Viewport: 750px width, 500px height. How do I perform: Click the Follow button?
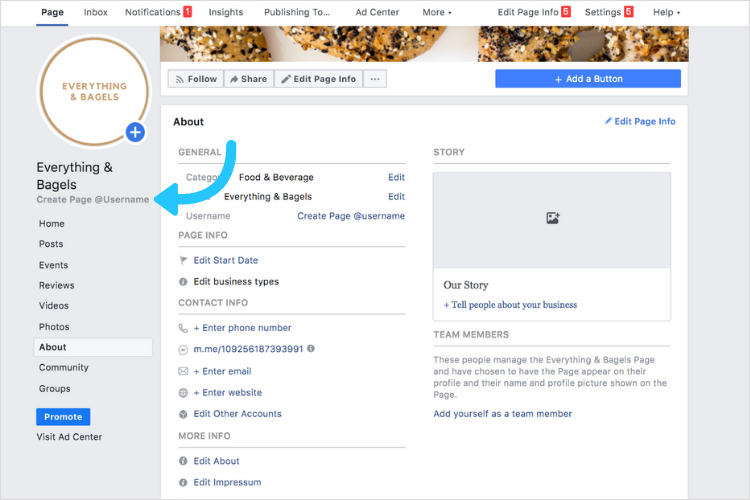click(196, 79)
